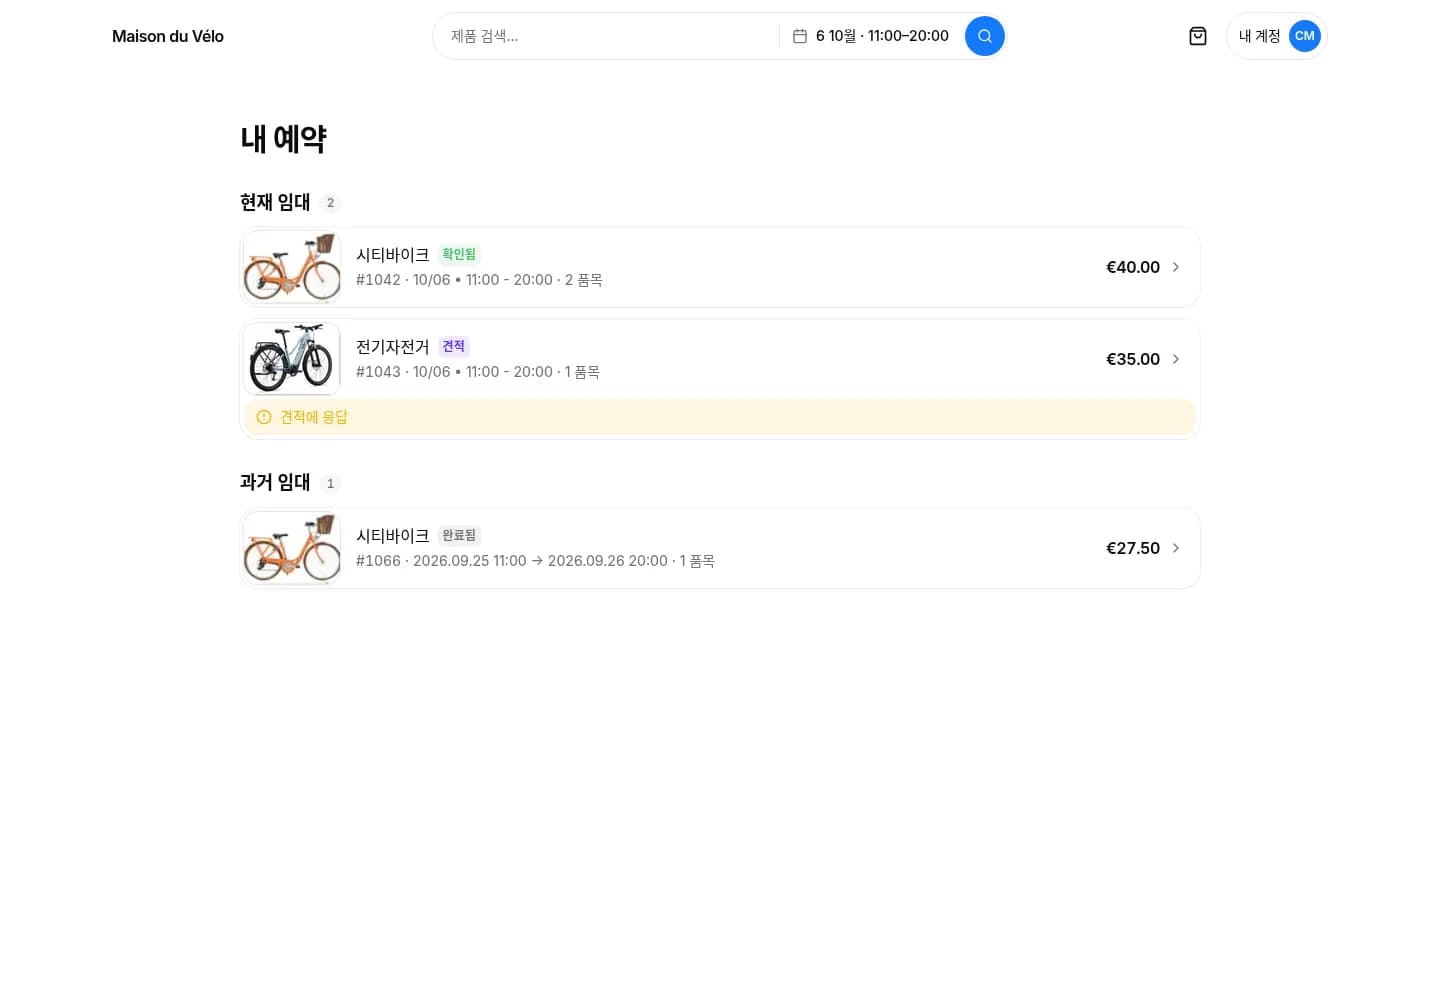
Task: Click the blue search magnifier button
Action: pyautogui.click(x=984, y=36)
